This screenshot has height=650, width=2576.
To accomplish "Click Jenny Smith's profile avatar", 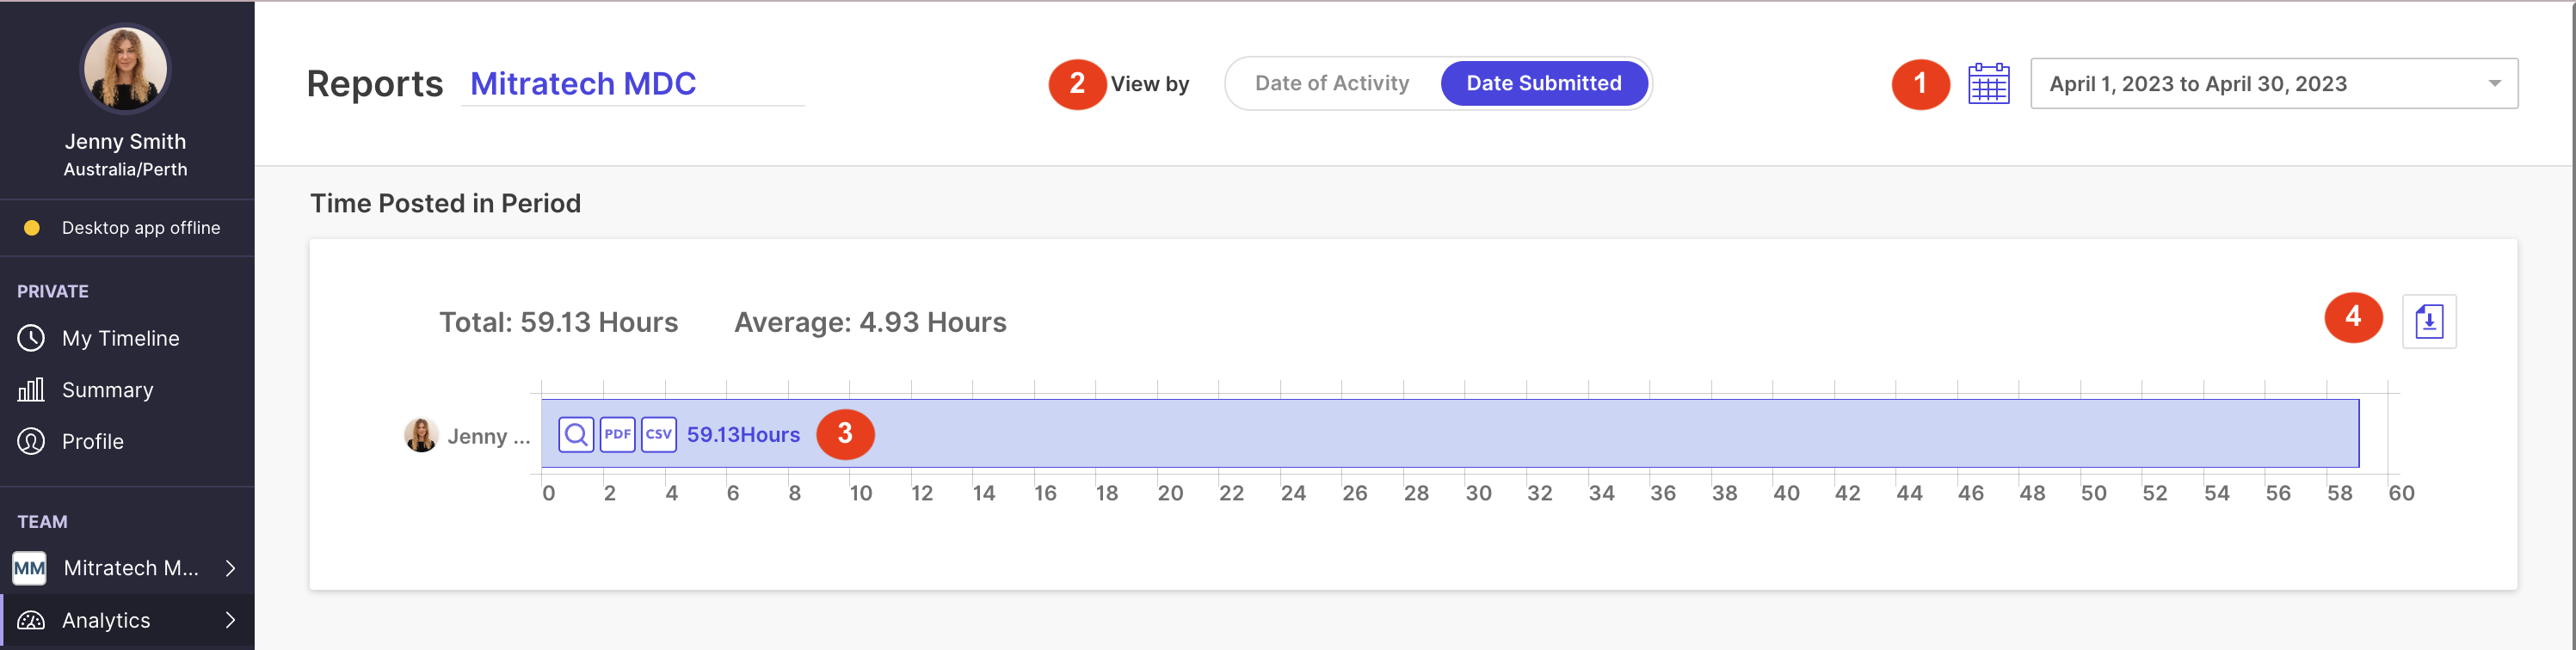I will [124, 68].
